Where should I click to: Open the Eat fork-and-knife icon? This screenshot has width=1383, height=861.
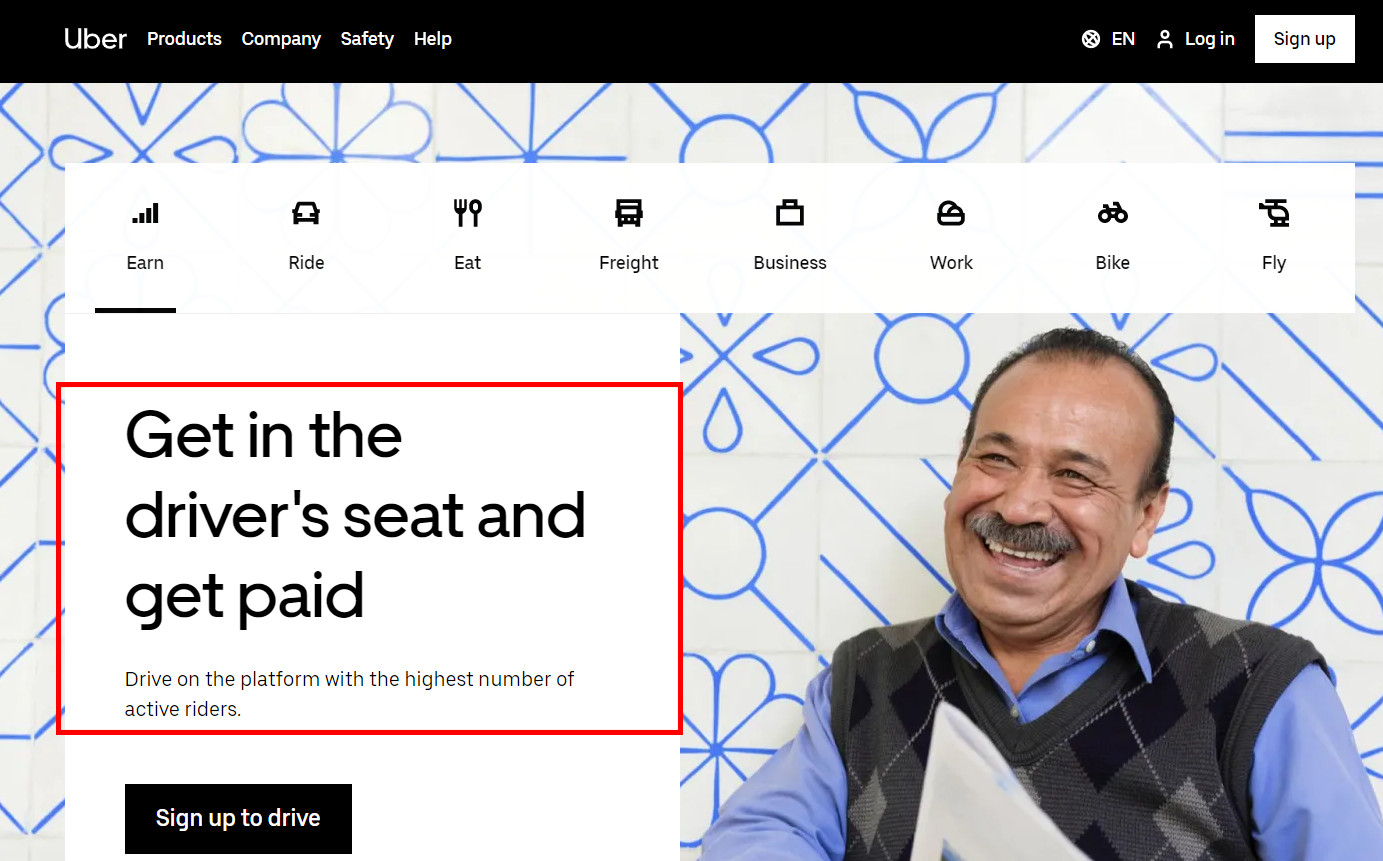coord(467,213)
